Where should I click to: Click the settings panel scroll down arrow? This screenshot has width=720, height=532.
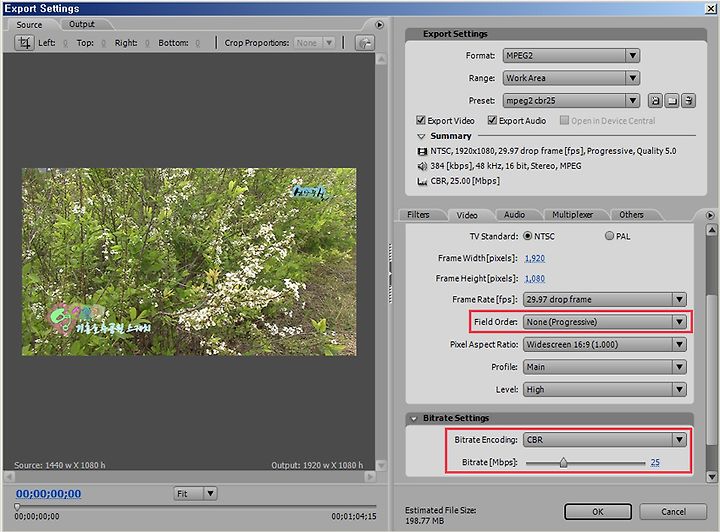[712, 477]
